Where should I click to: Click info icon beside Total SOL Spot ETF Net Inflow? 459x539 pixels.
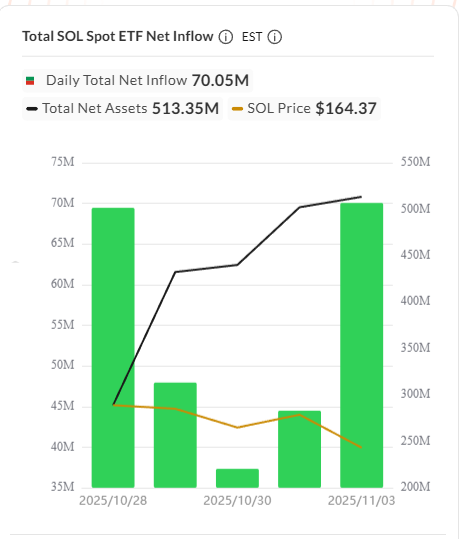click(x=226, y=37)
